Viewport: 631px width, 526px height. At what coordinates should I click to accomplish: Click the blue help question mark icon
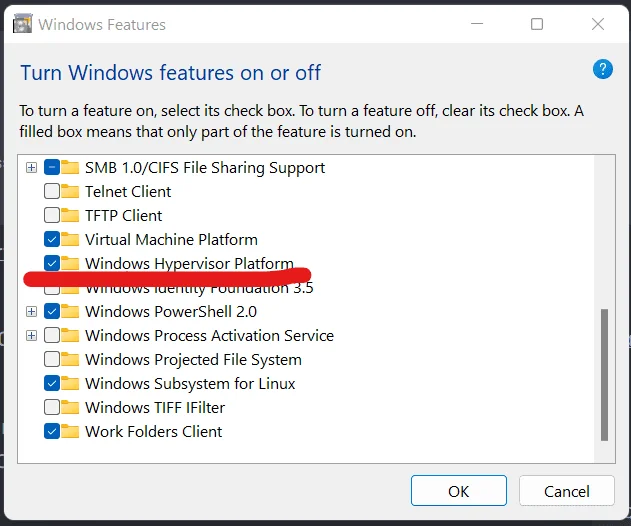point(602,69)
